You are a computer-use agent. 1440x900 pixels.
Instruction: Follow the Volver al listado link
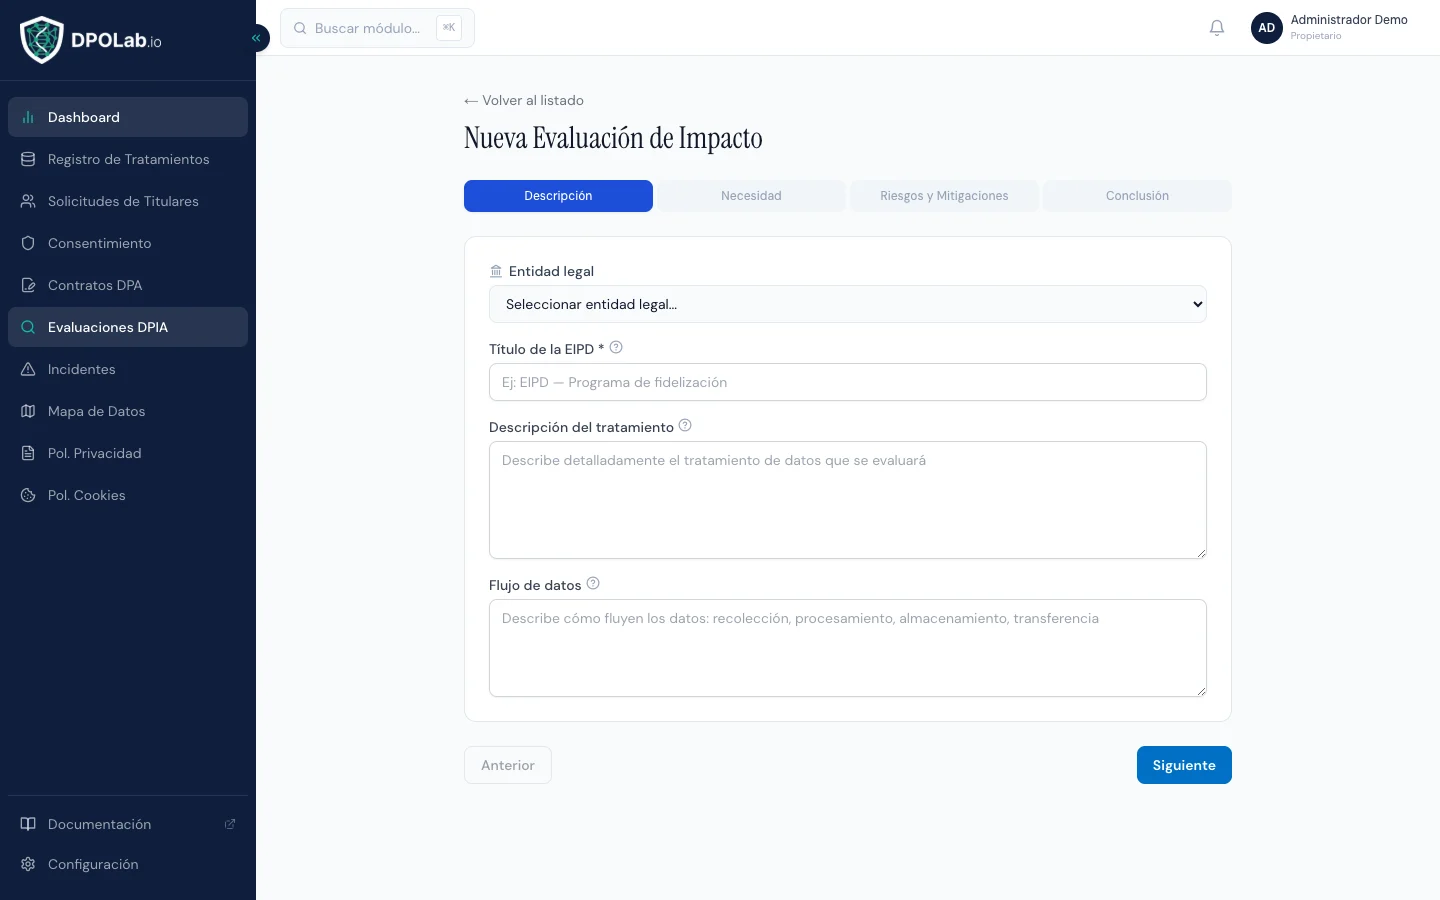tap(524, 100)
